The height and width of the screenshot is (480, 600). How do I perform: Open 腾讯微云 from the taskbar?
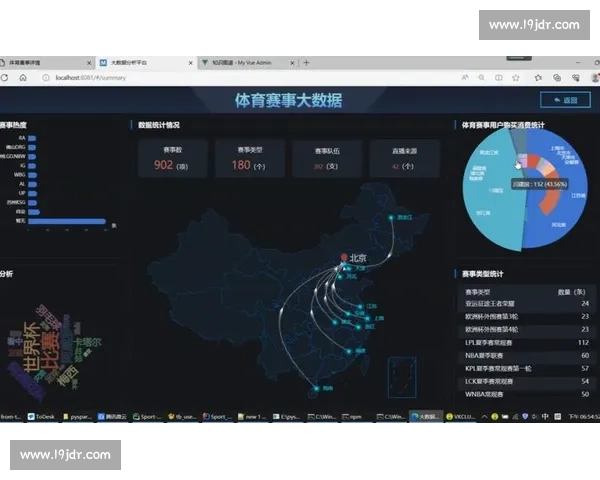tap(112, 416)
